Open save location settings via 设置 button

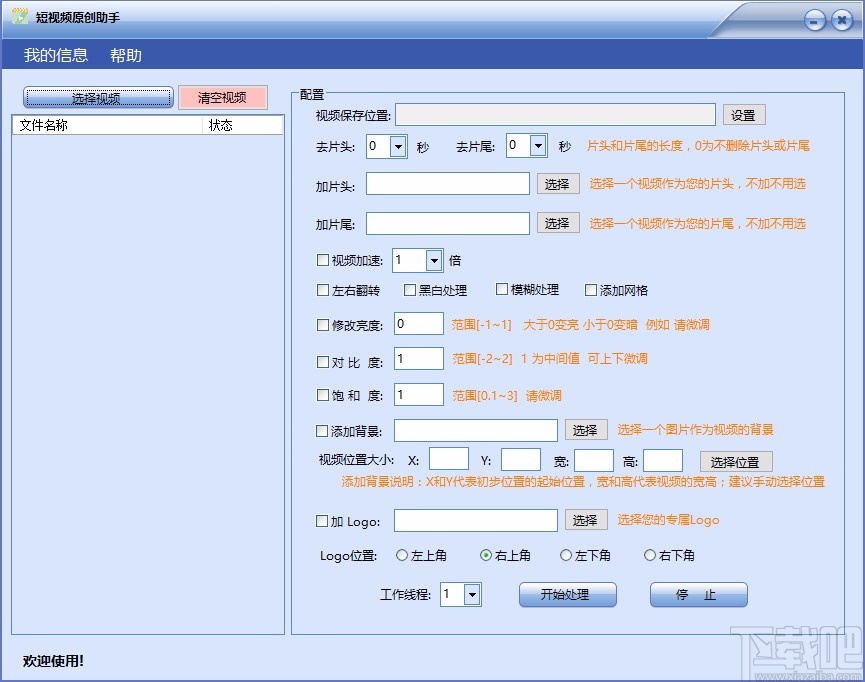[x=744, y=114]
